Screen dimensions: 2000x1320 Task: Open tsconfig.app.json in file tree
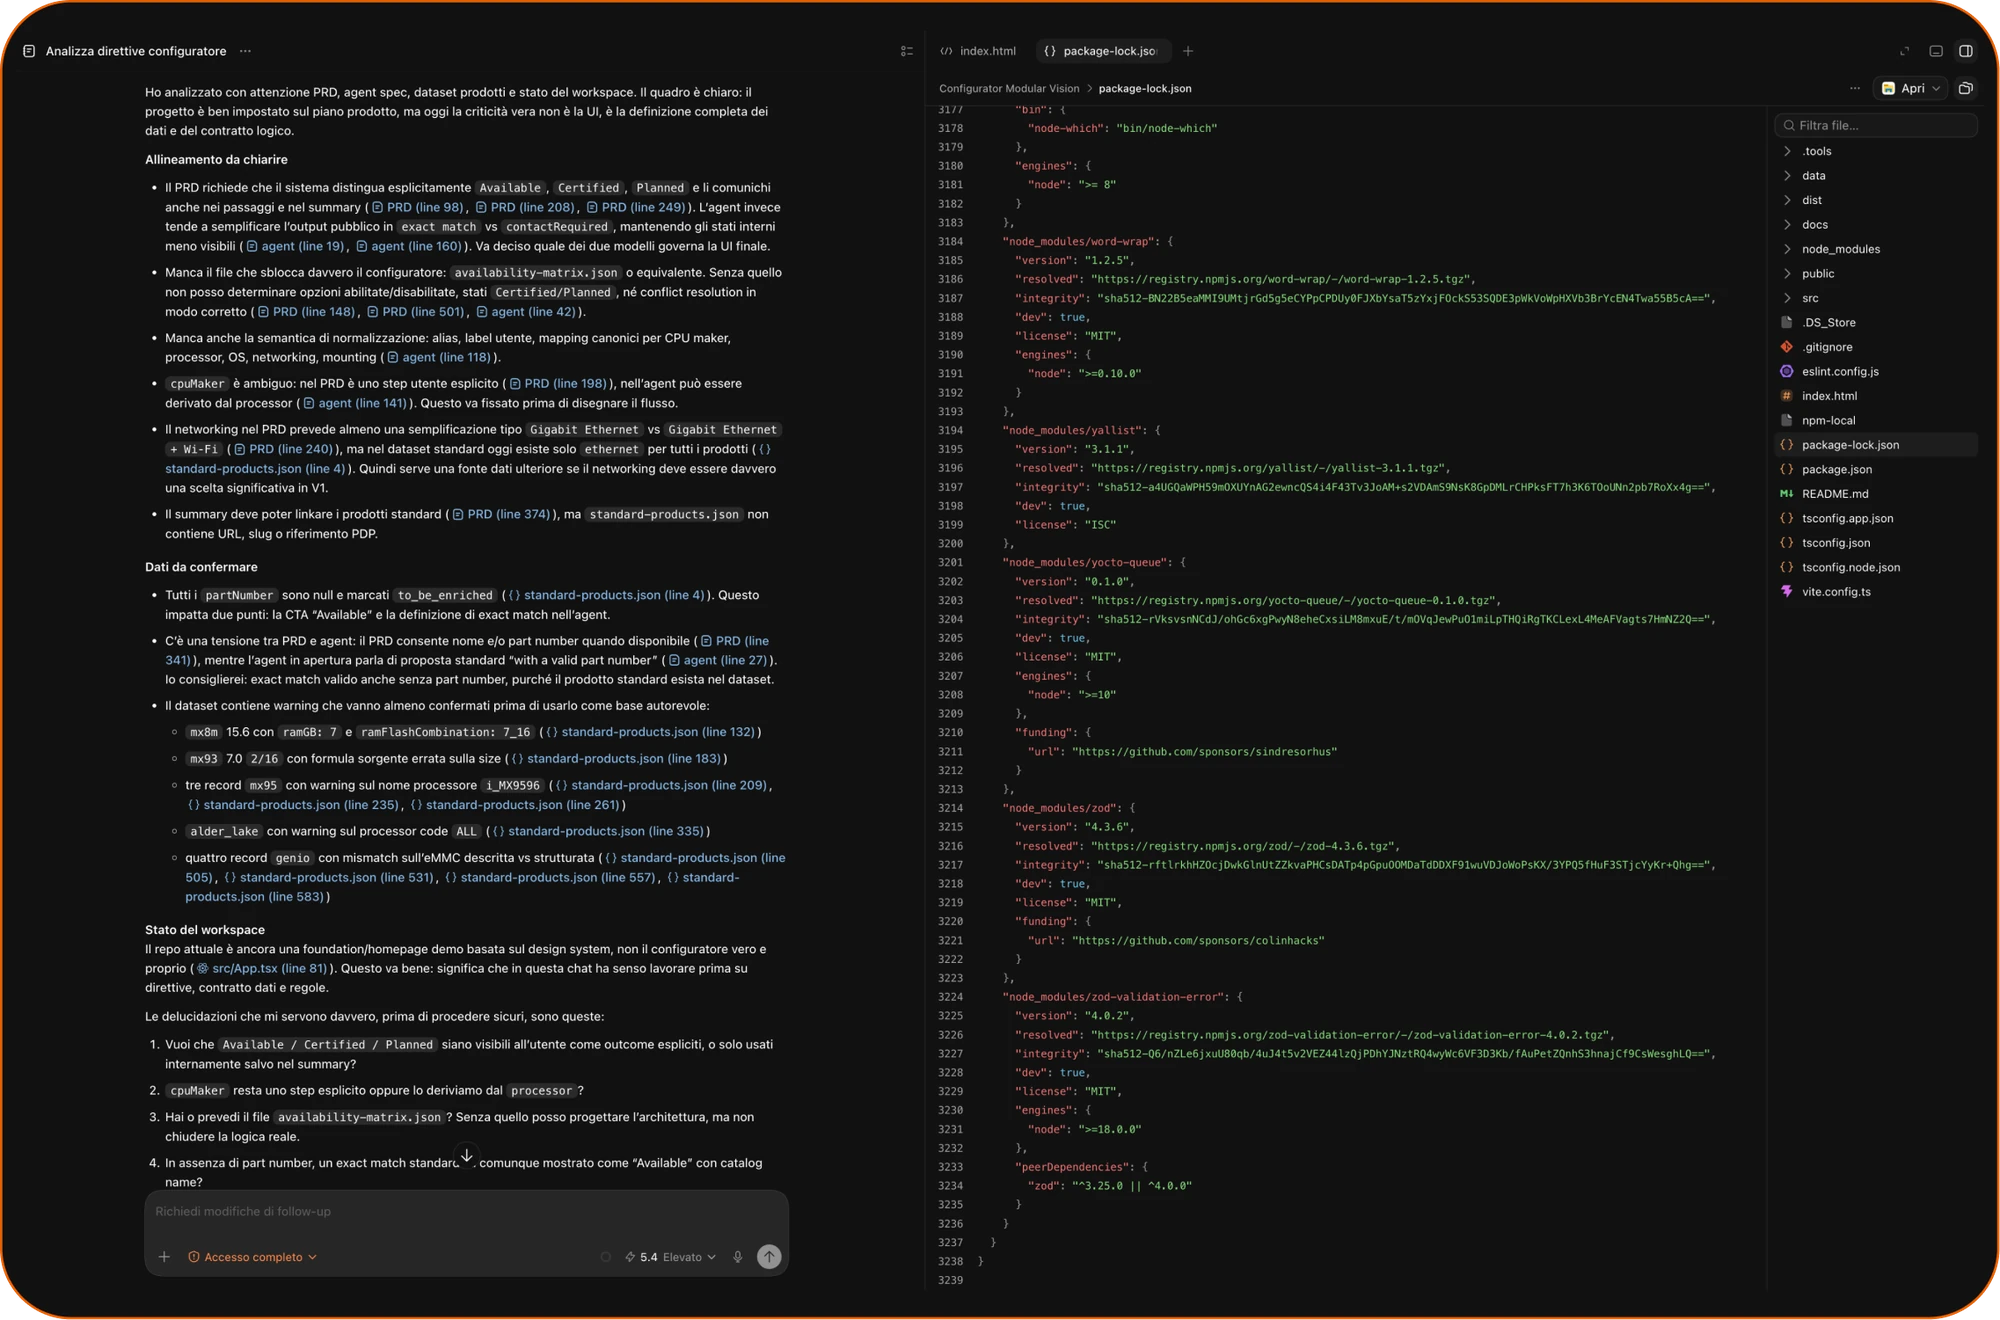tap(1876, 518)
